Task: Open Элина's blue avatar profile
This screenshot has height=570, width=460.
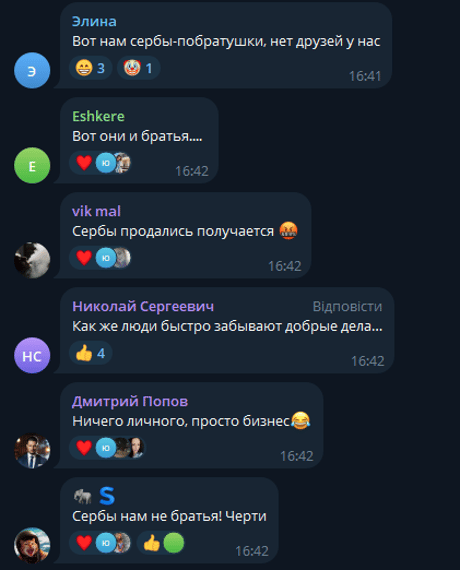Action: 32,71
